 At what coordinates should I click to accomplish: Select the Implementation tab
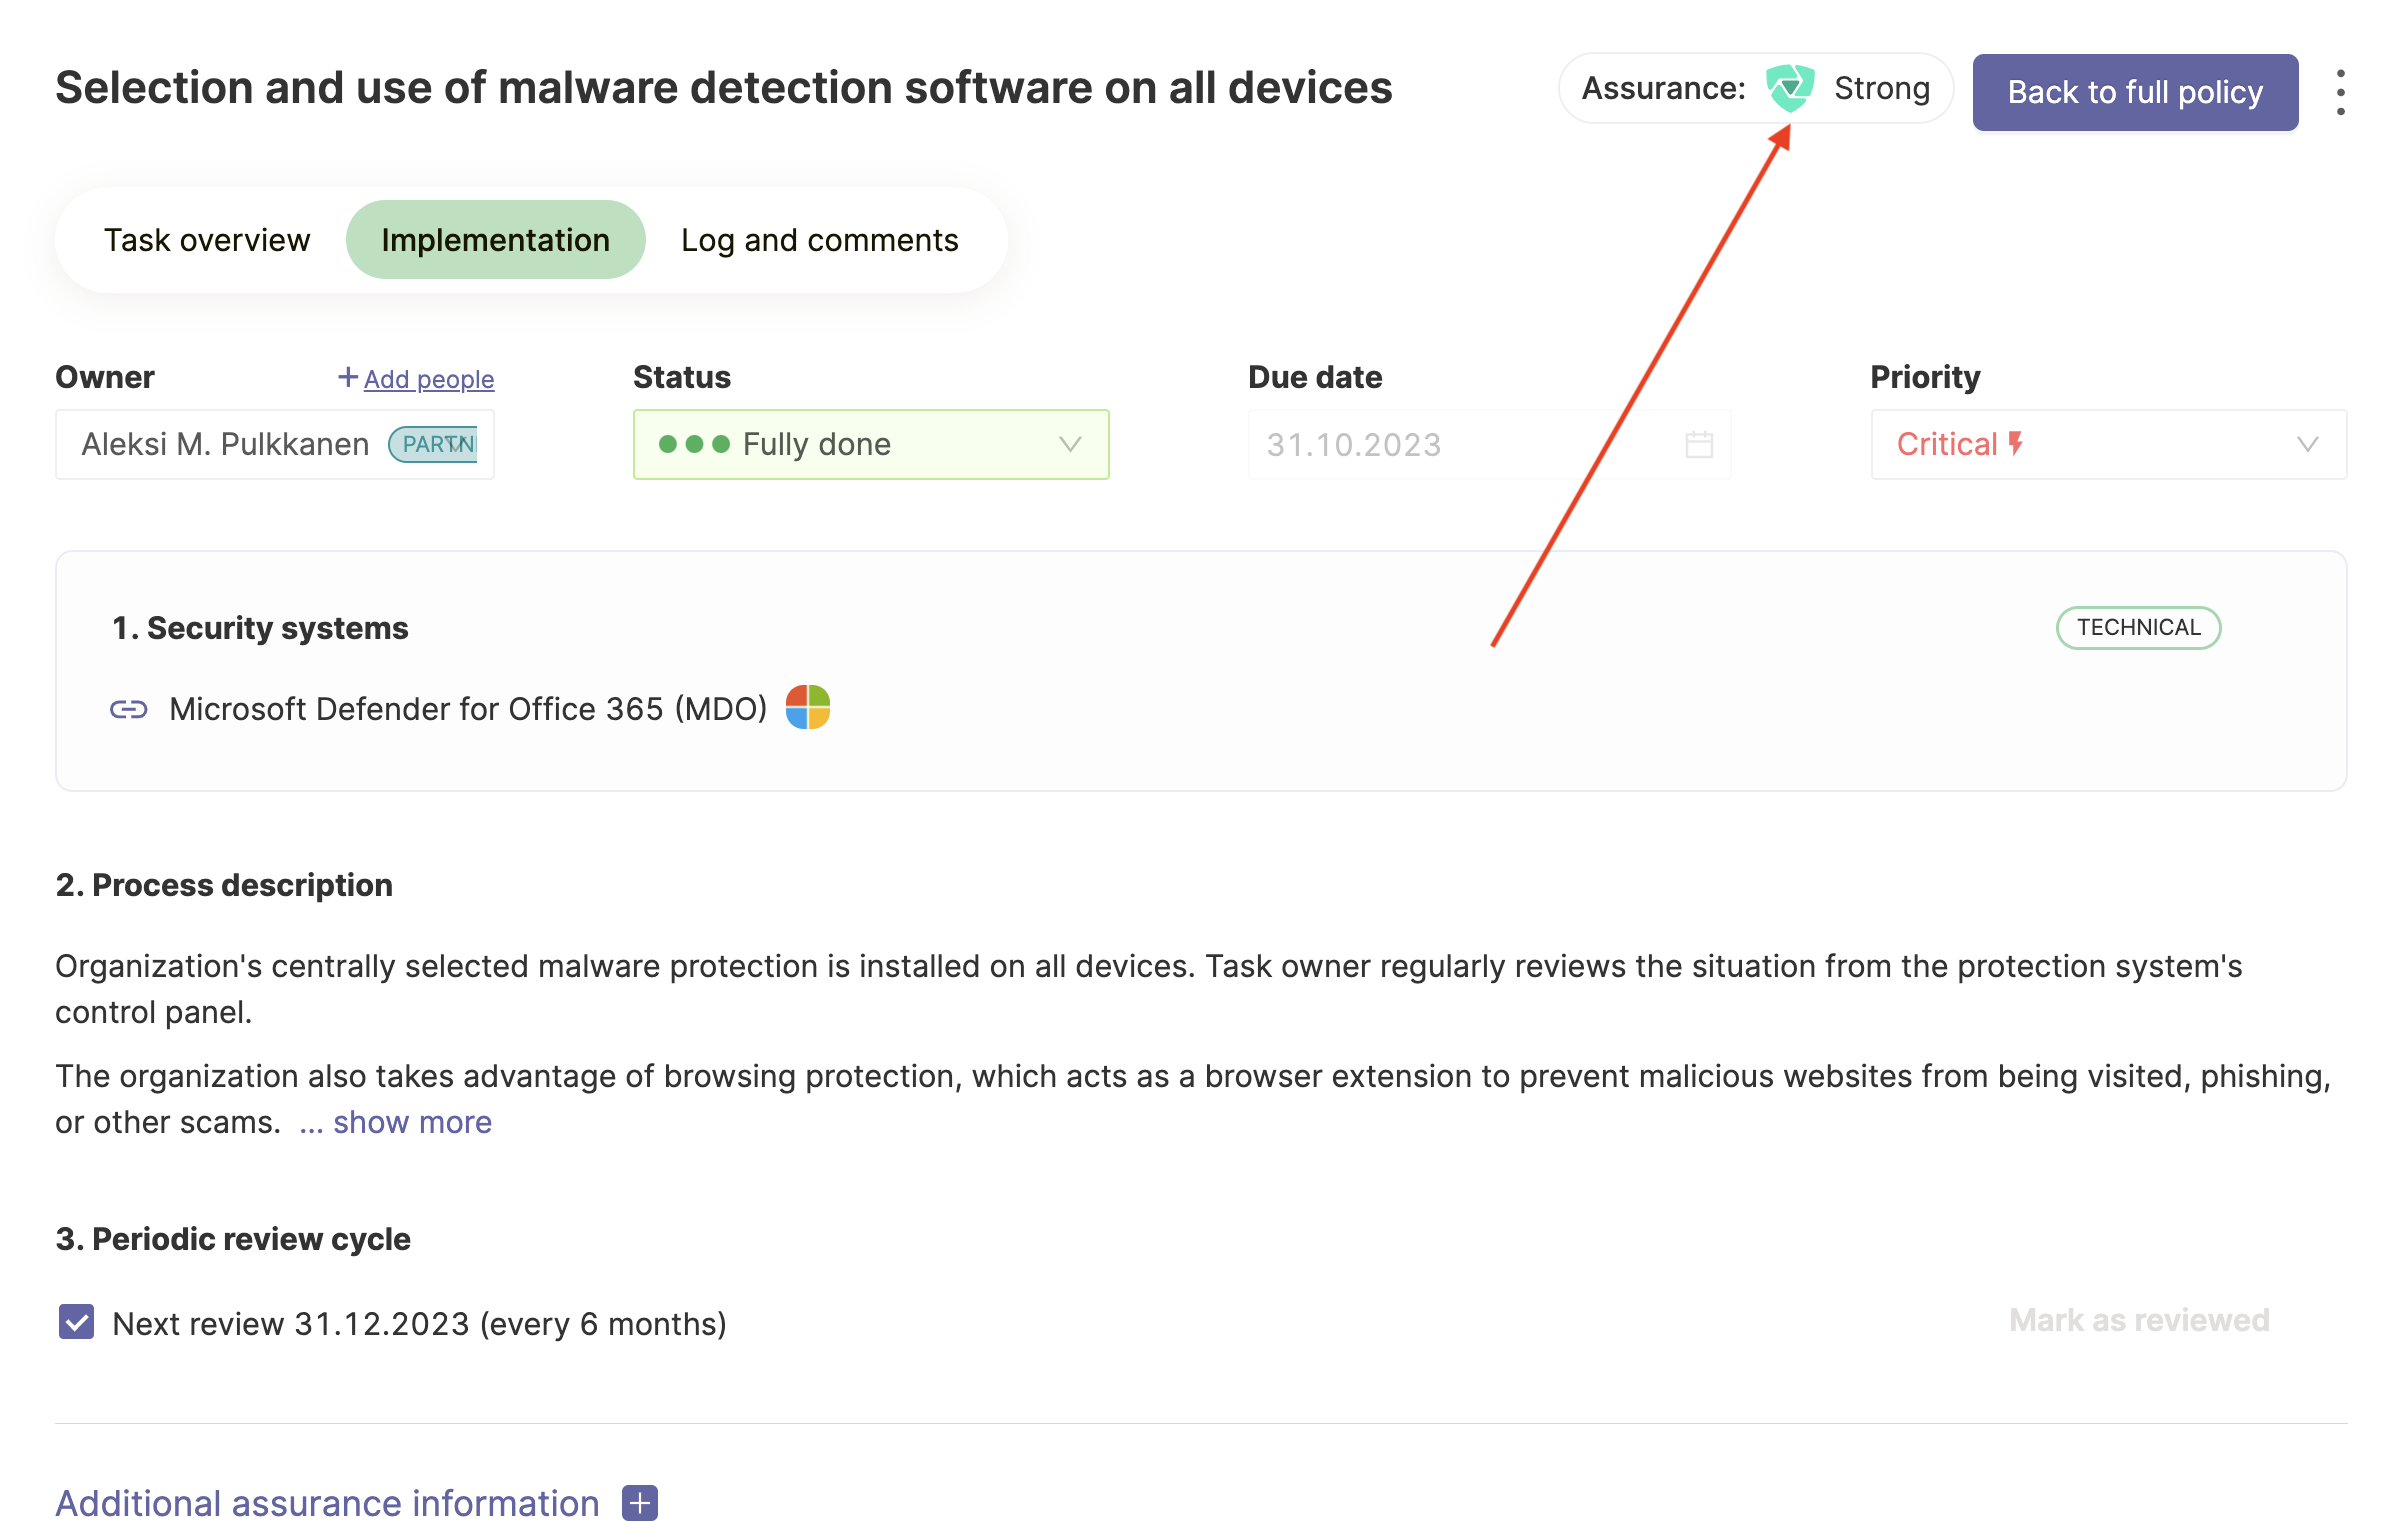click(495, 240)
